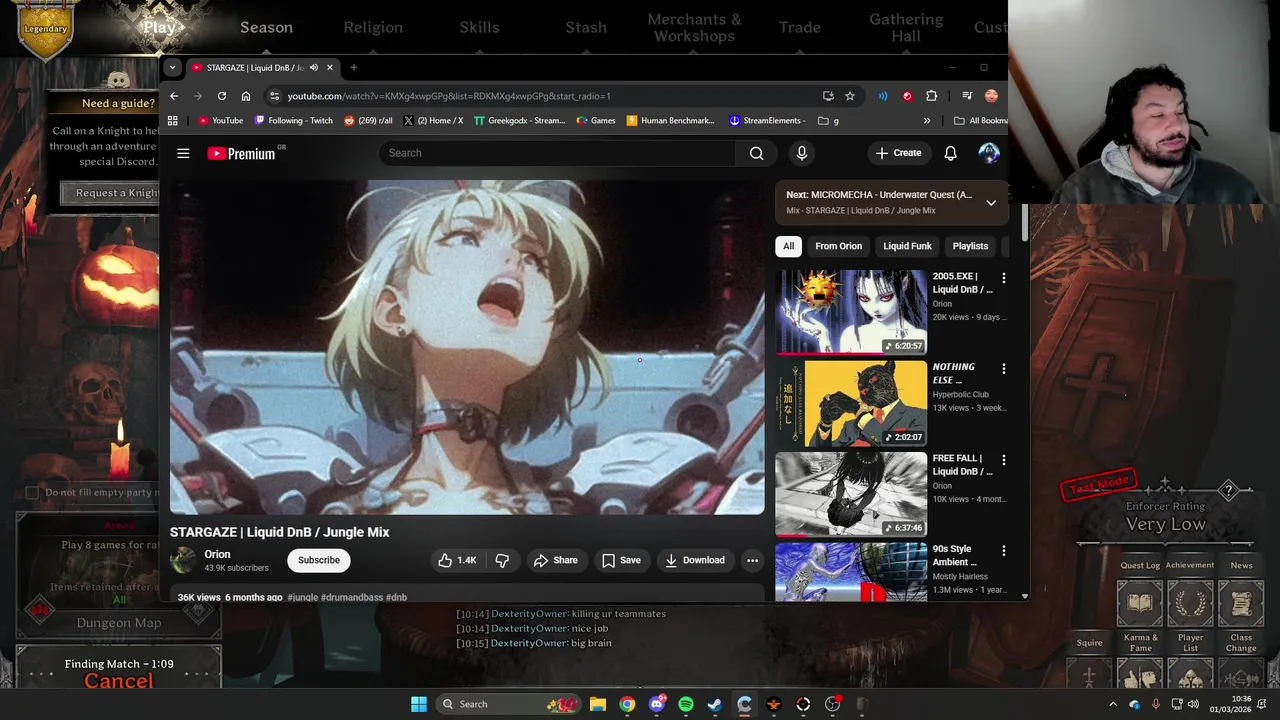Open the Orion channel link
The image size is (1280, 720).
tap(218, 554)
